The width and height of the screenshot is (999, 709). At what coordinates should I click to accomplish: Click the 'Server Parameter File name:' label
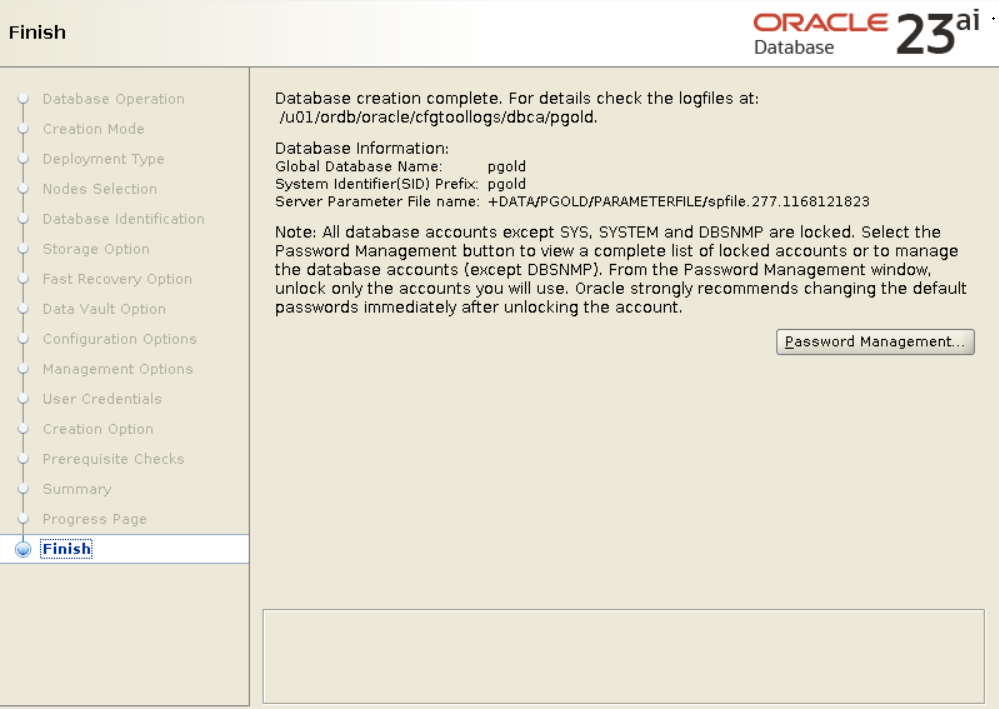click(x=377, y=201)
